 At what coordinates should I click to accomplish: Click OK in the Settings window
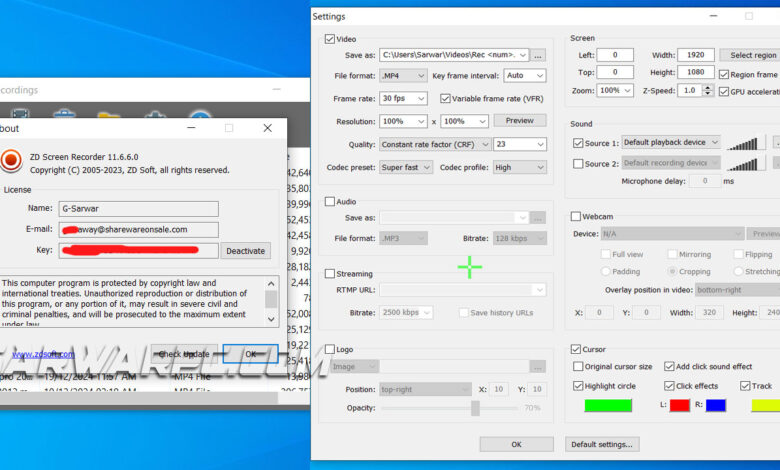click(516, 444)
